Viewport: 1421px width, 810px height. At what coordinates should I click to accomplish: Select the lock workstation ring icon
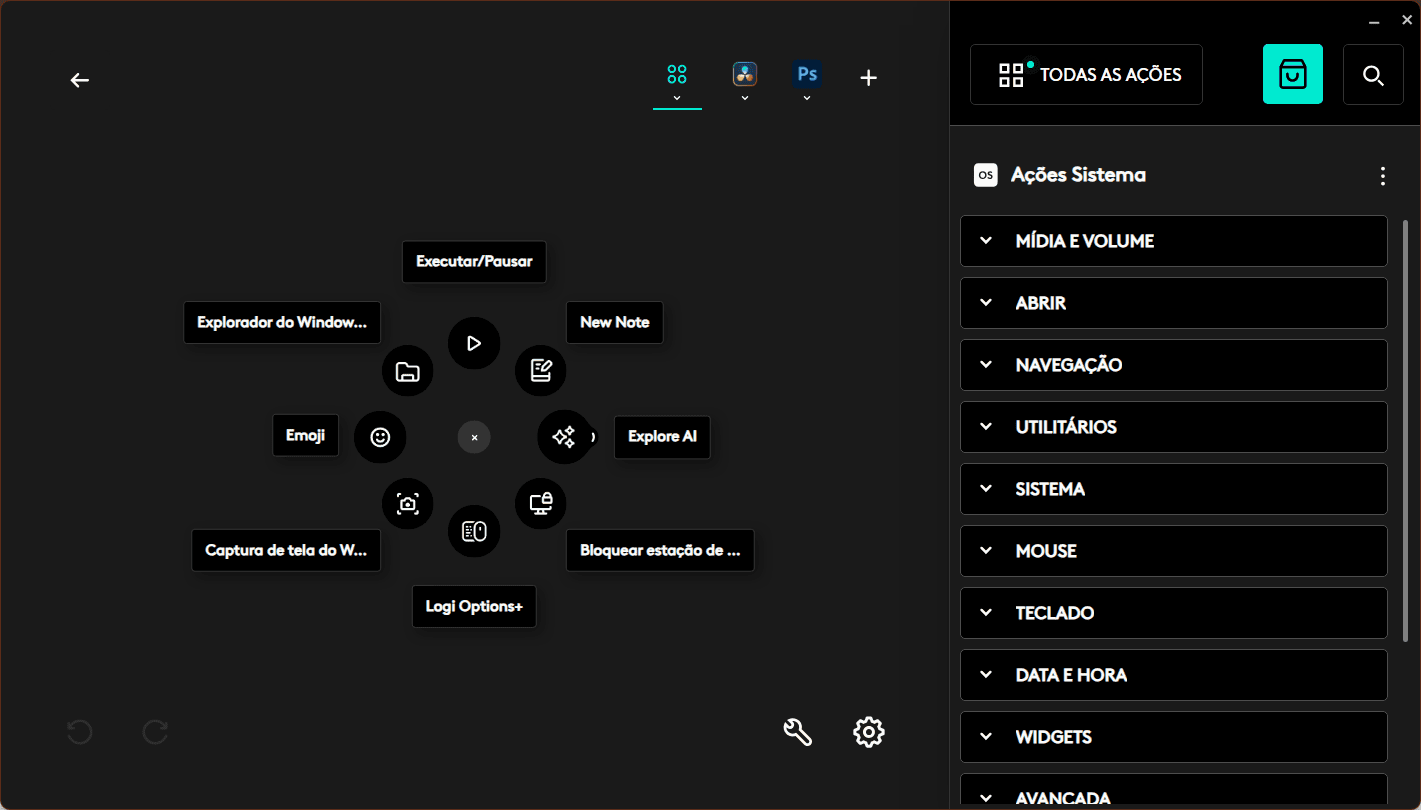click(x=541, y=504)
